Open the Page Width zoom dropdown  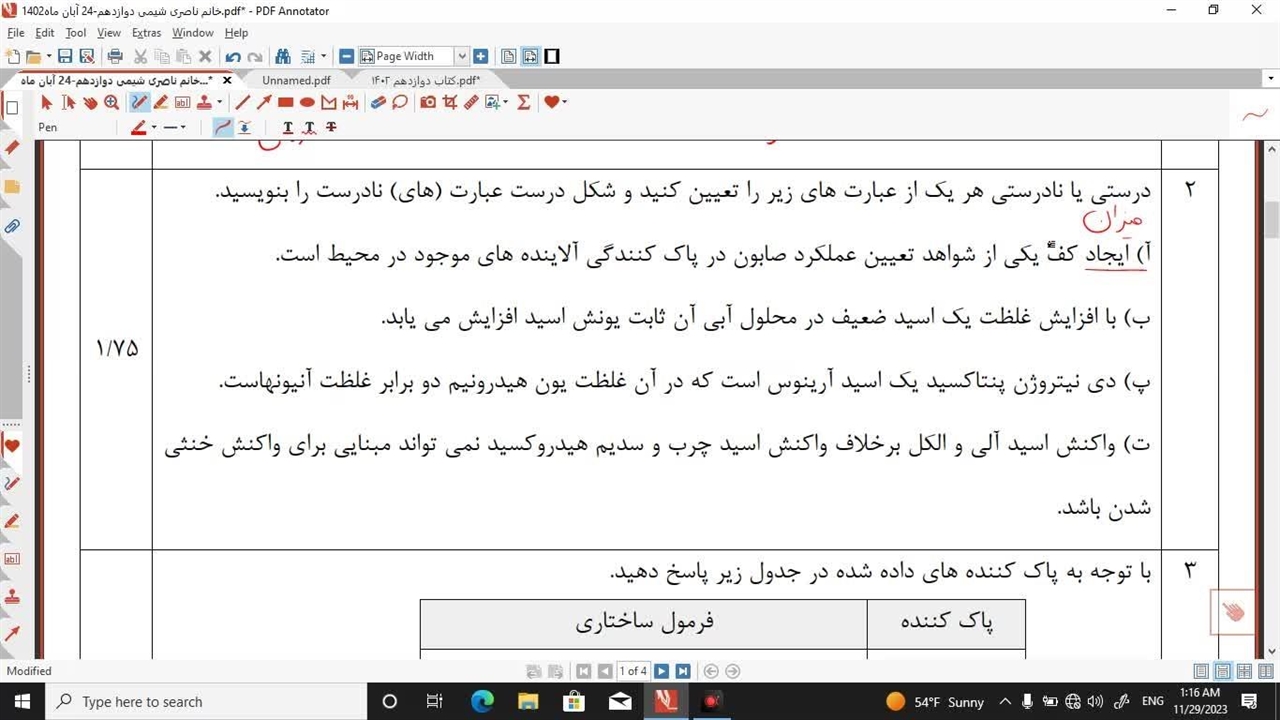(x=461, y=57)
